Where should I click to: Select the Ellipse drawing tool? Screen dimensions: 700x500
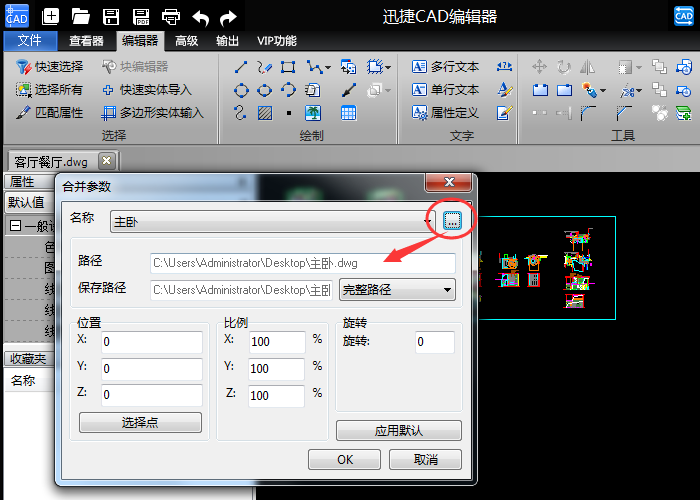tap(264, 90)
